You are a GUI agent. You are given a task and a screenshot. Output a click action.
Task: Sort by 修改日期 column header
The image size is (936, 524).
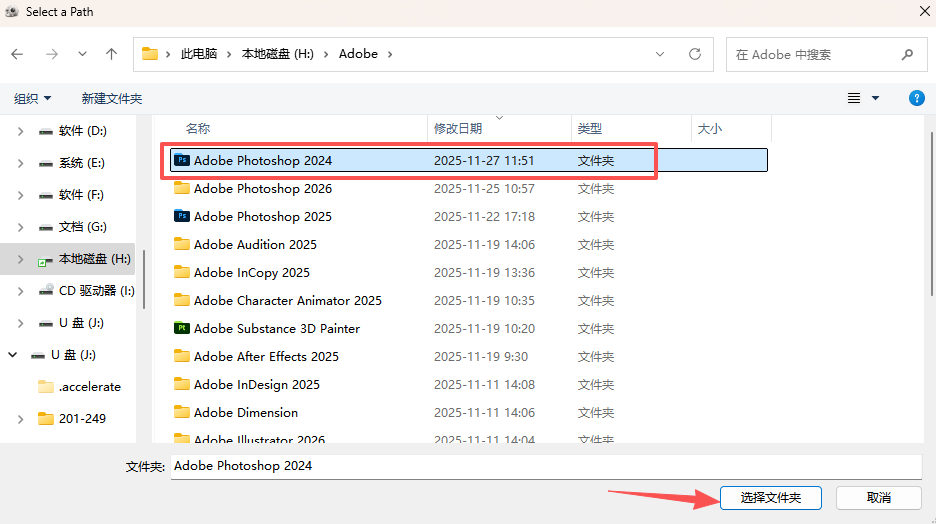pos(458,129)
